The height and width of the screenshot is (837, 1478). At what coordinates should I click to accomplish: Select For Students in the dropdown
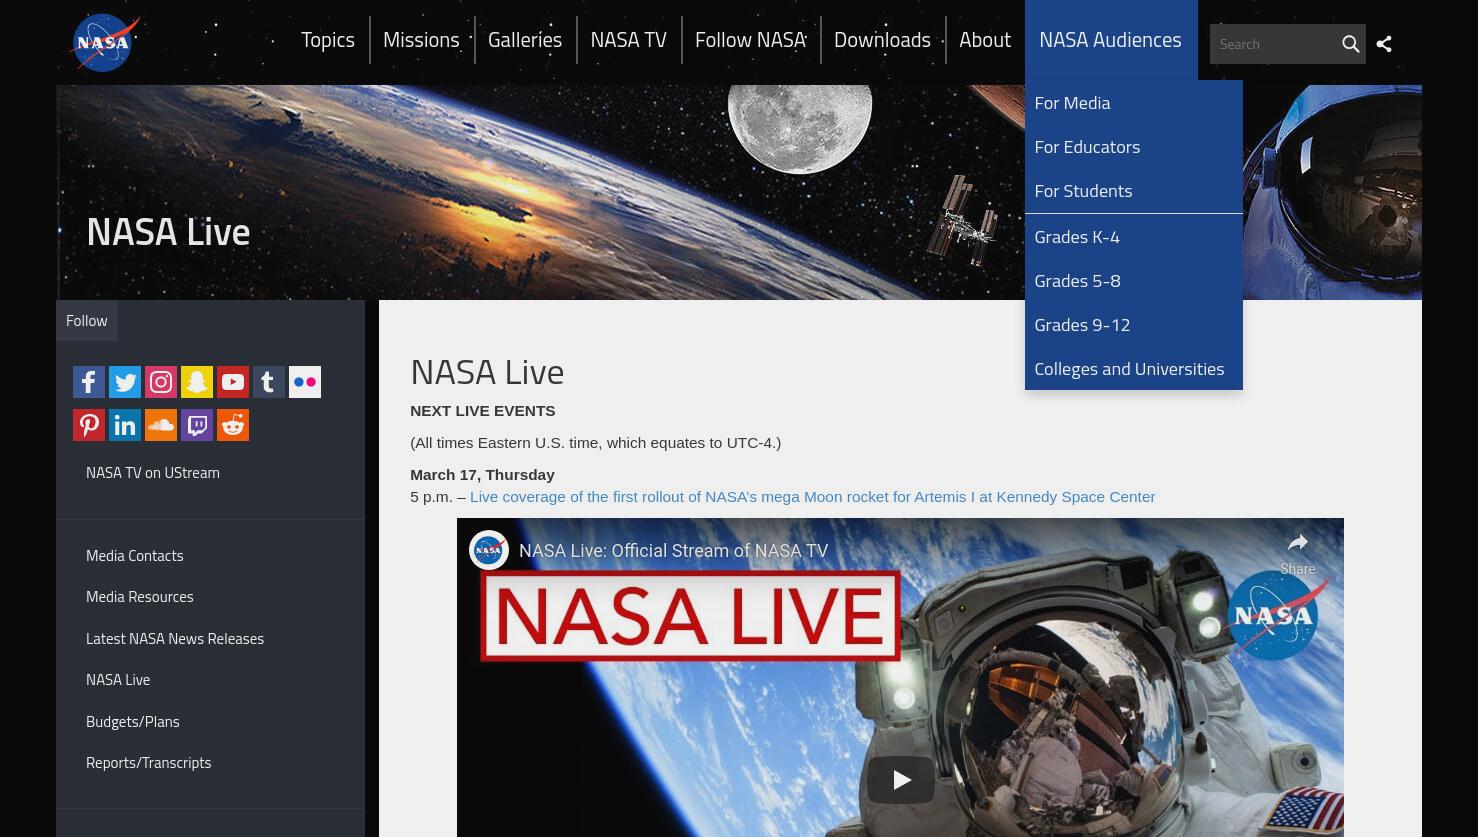1133,190
